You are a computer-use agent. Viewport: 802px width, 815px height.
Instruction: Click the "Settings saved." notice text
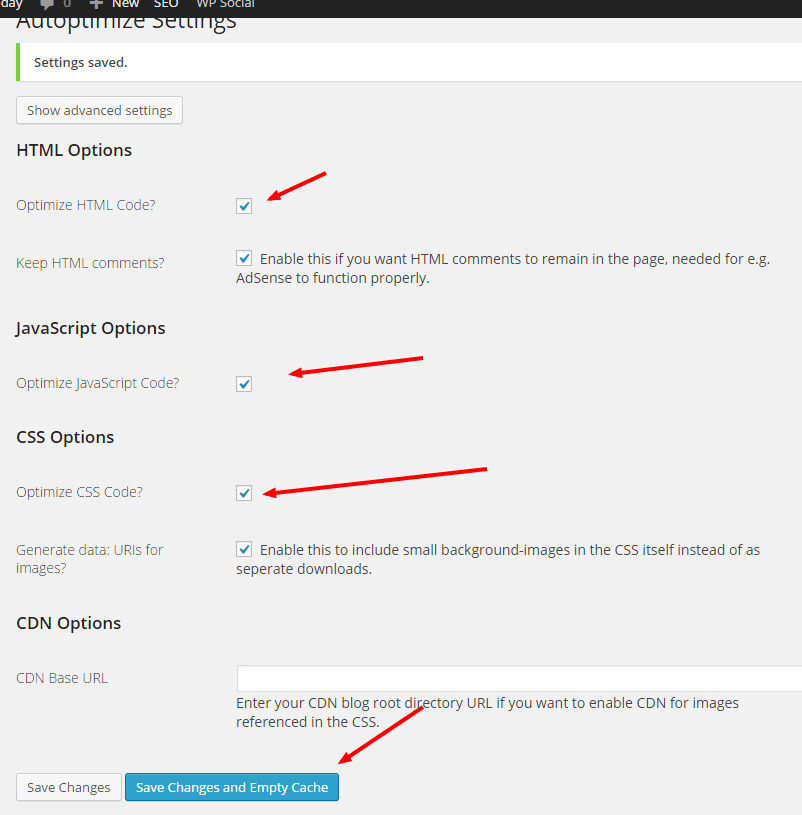tap(81, 62)
